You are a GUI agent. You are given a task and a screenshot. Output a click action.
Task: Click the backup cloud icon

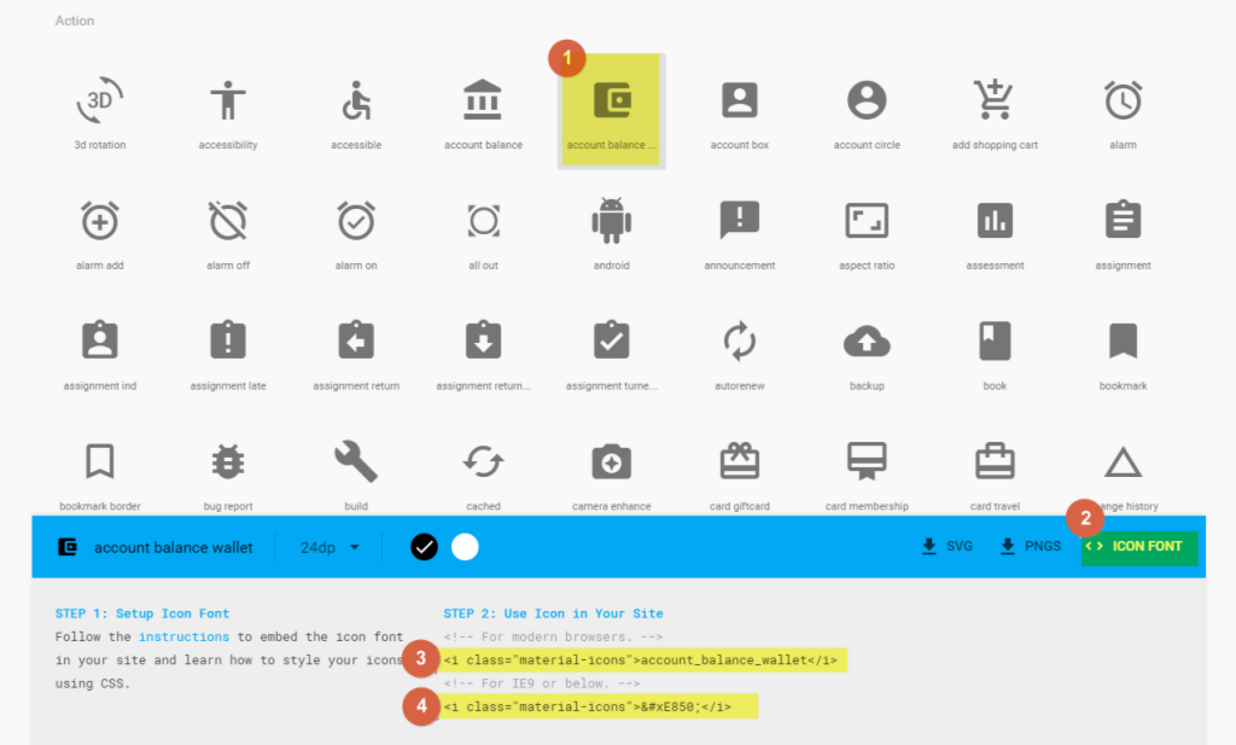coord(867,342)
